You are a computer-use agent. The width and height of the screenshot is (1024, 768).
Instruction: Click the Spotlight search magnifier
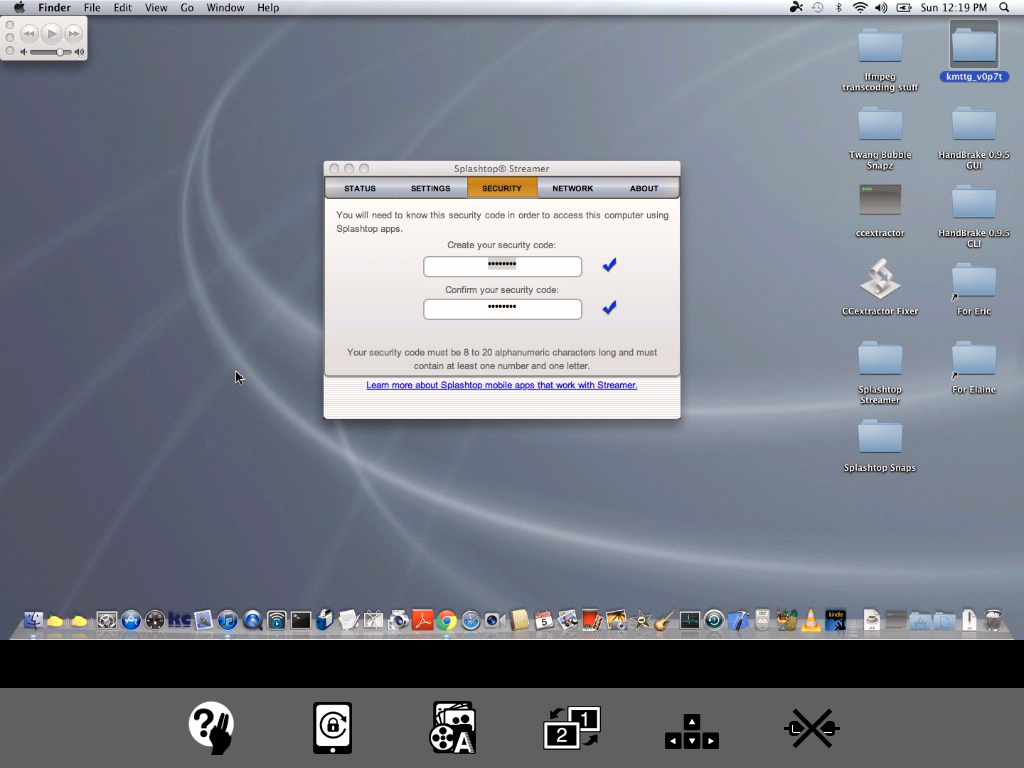1004,7
